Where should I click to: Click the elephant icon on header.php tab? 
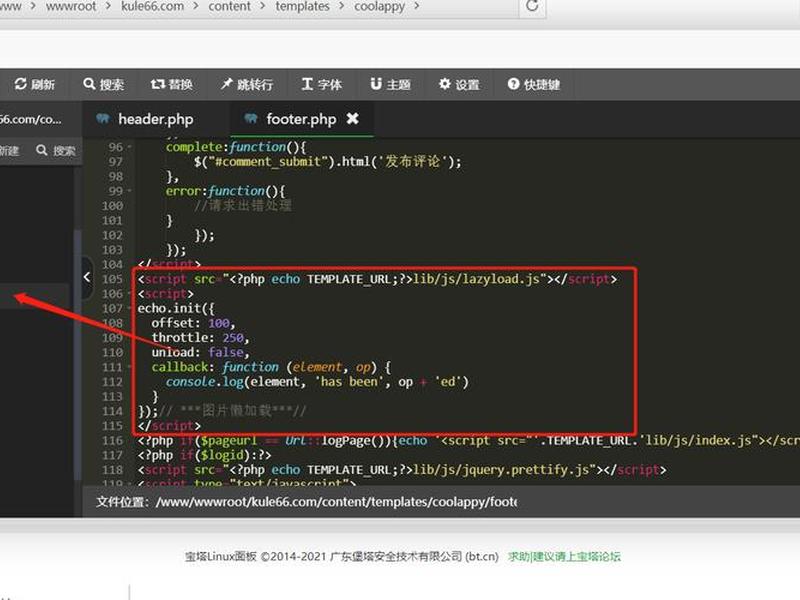point(103,119)
